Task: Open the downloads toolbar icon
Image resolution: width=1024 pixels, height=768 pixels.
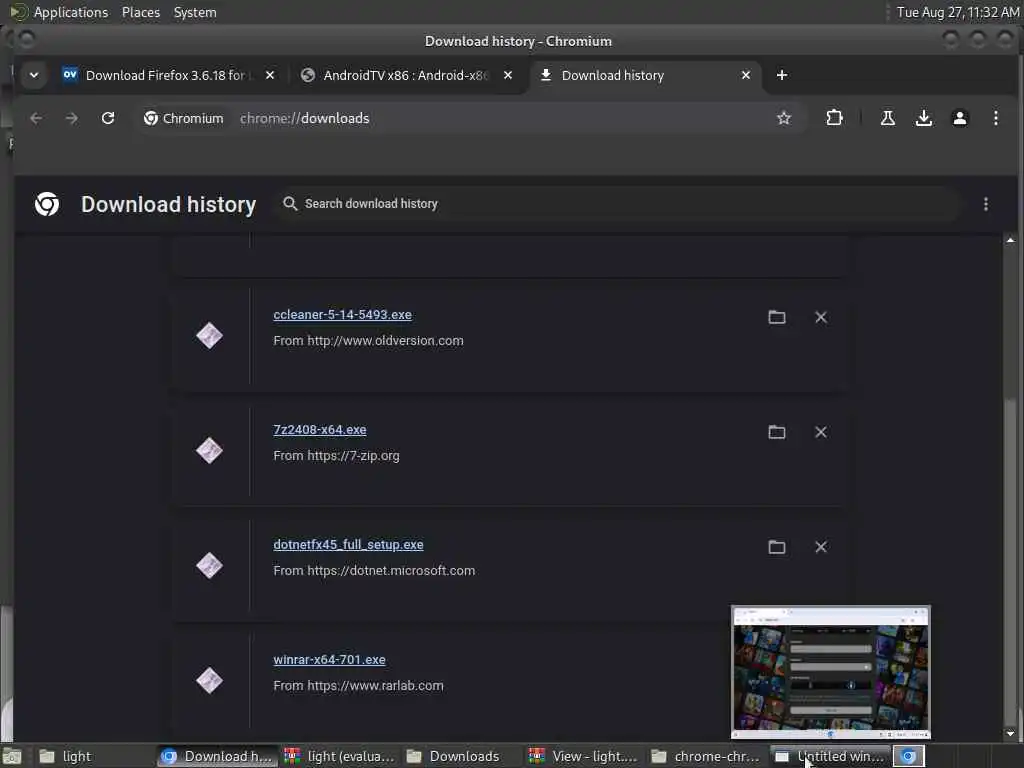Action: point(923,118)
